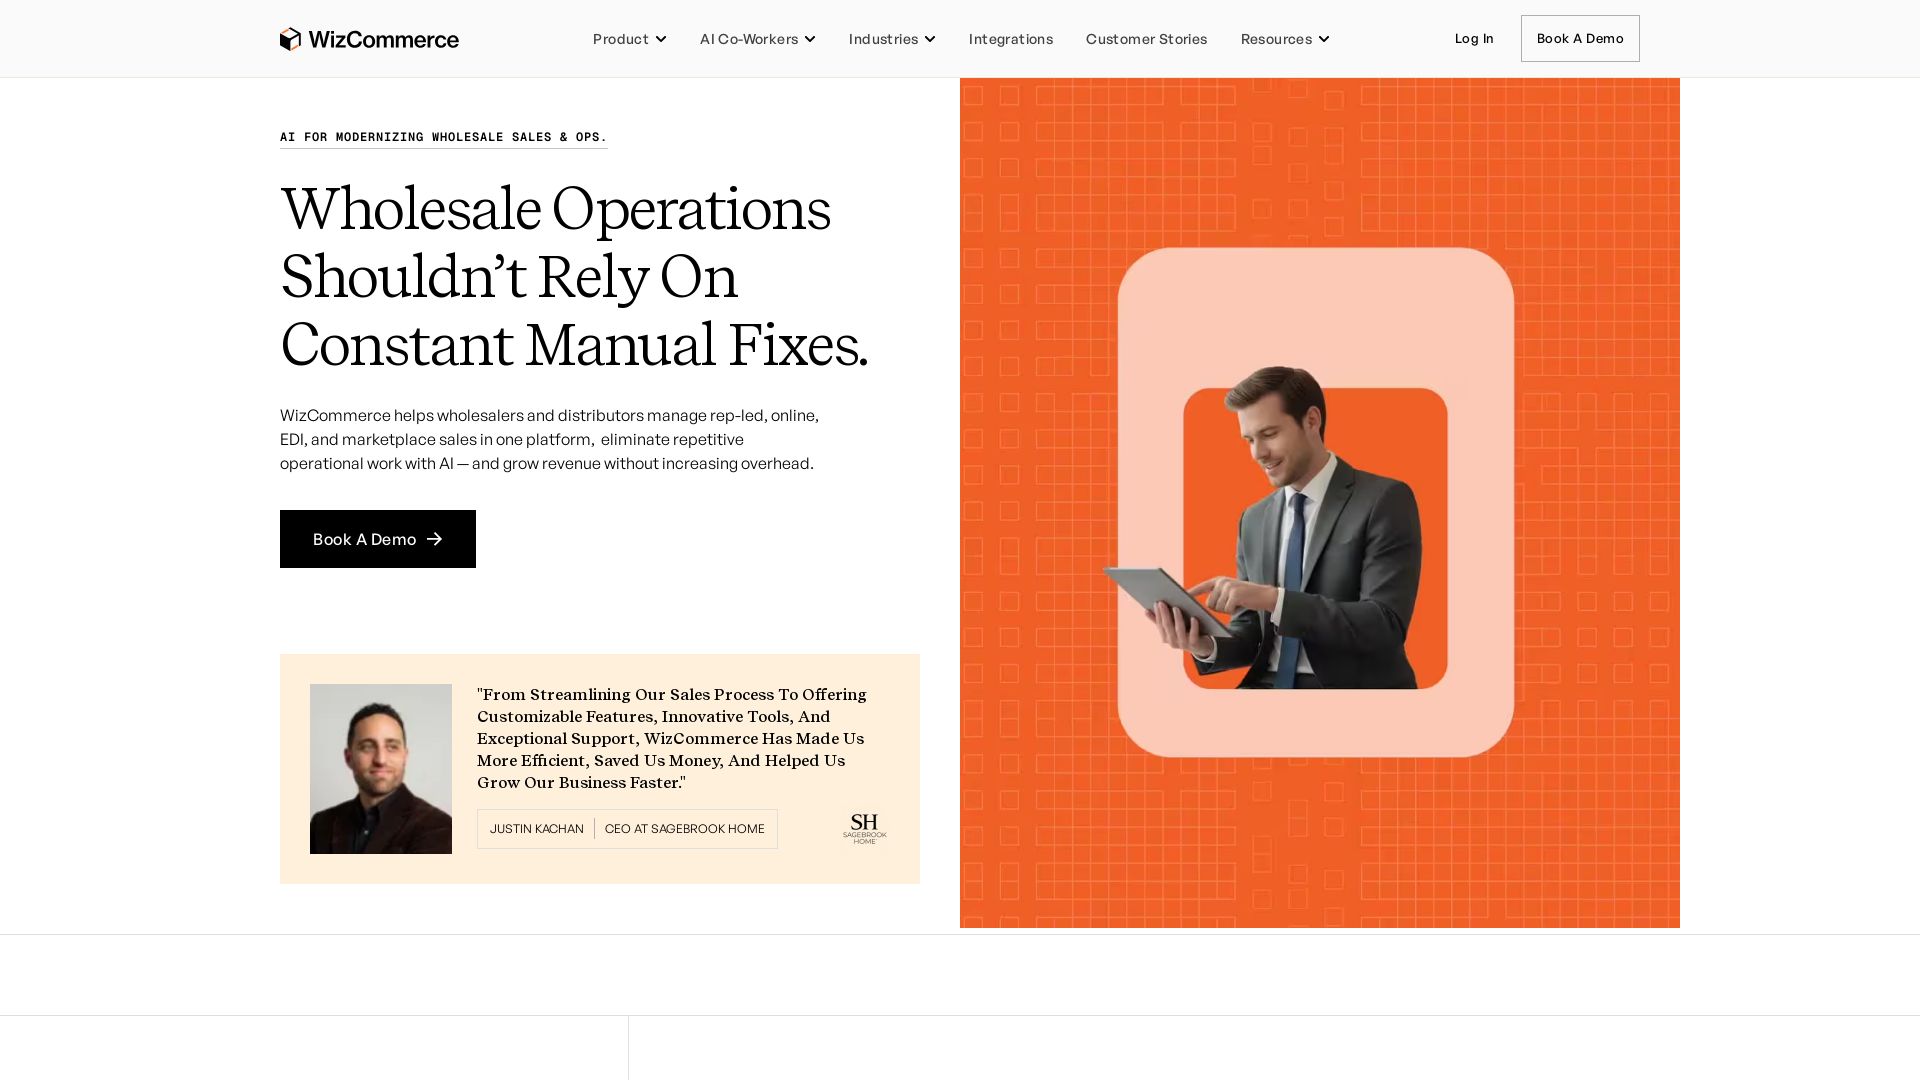Image resolution: width=1920 pixels, height=1080 pixels.
Task: Open the AI Co-Workers menu
Action: (x=757, y=39)
